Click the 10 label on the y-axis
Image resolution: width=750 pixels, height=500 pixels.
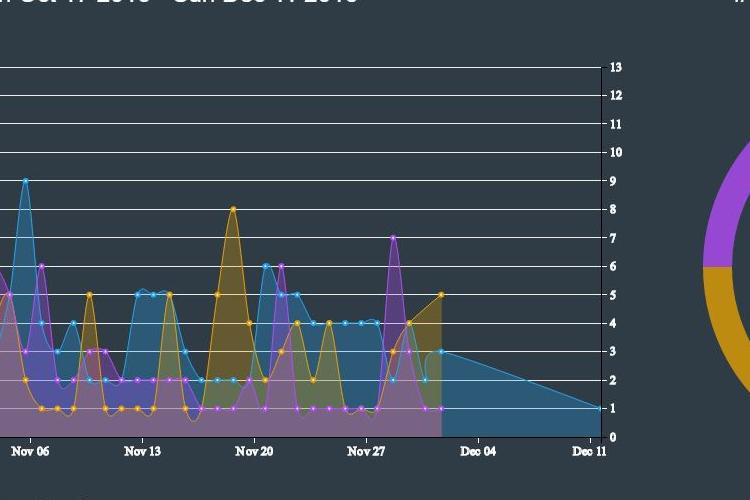click(x=616, y=153)
